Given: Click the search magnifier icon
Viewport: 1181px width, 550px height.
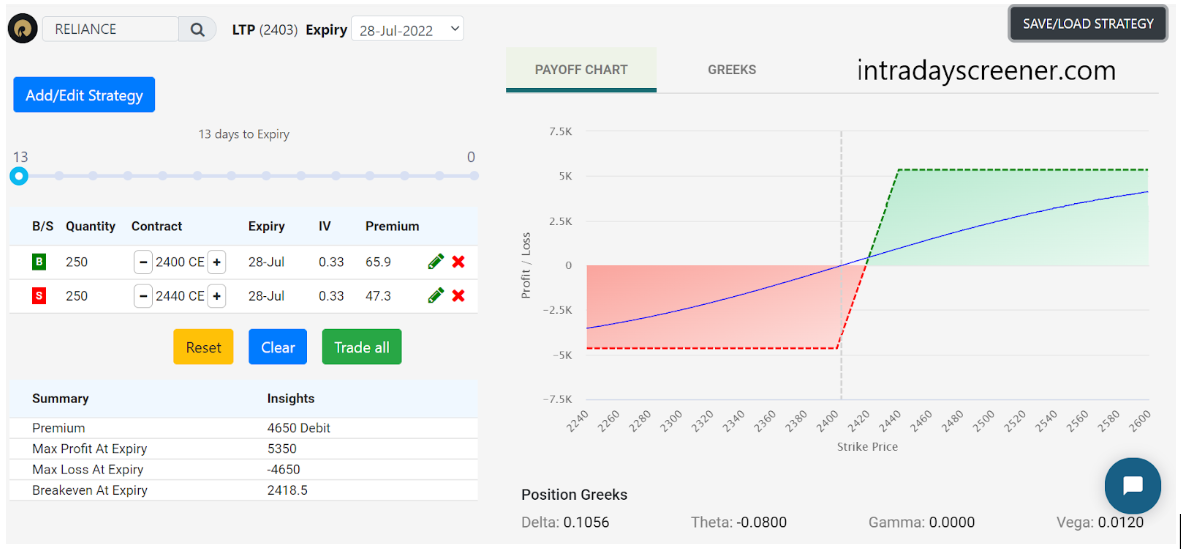Looking at the screenshot, I should (197, 29).
